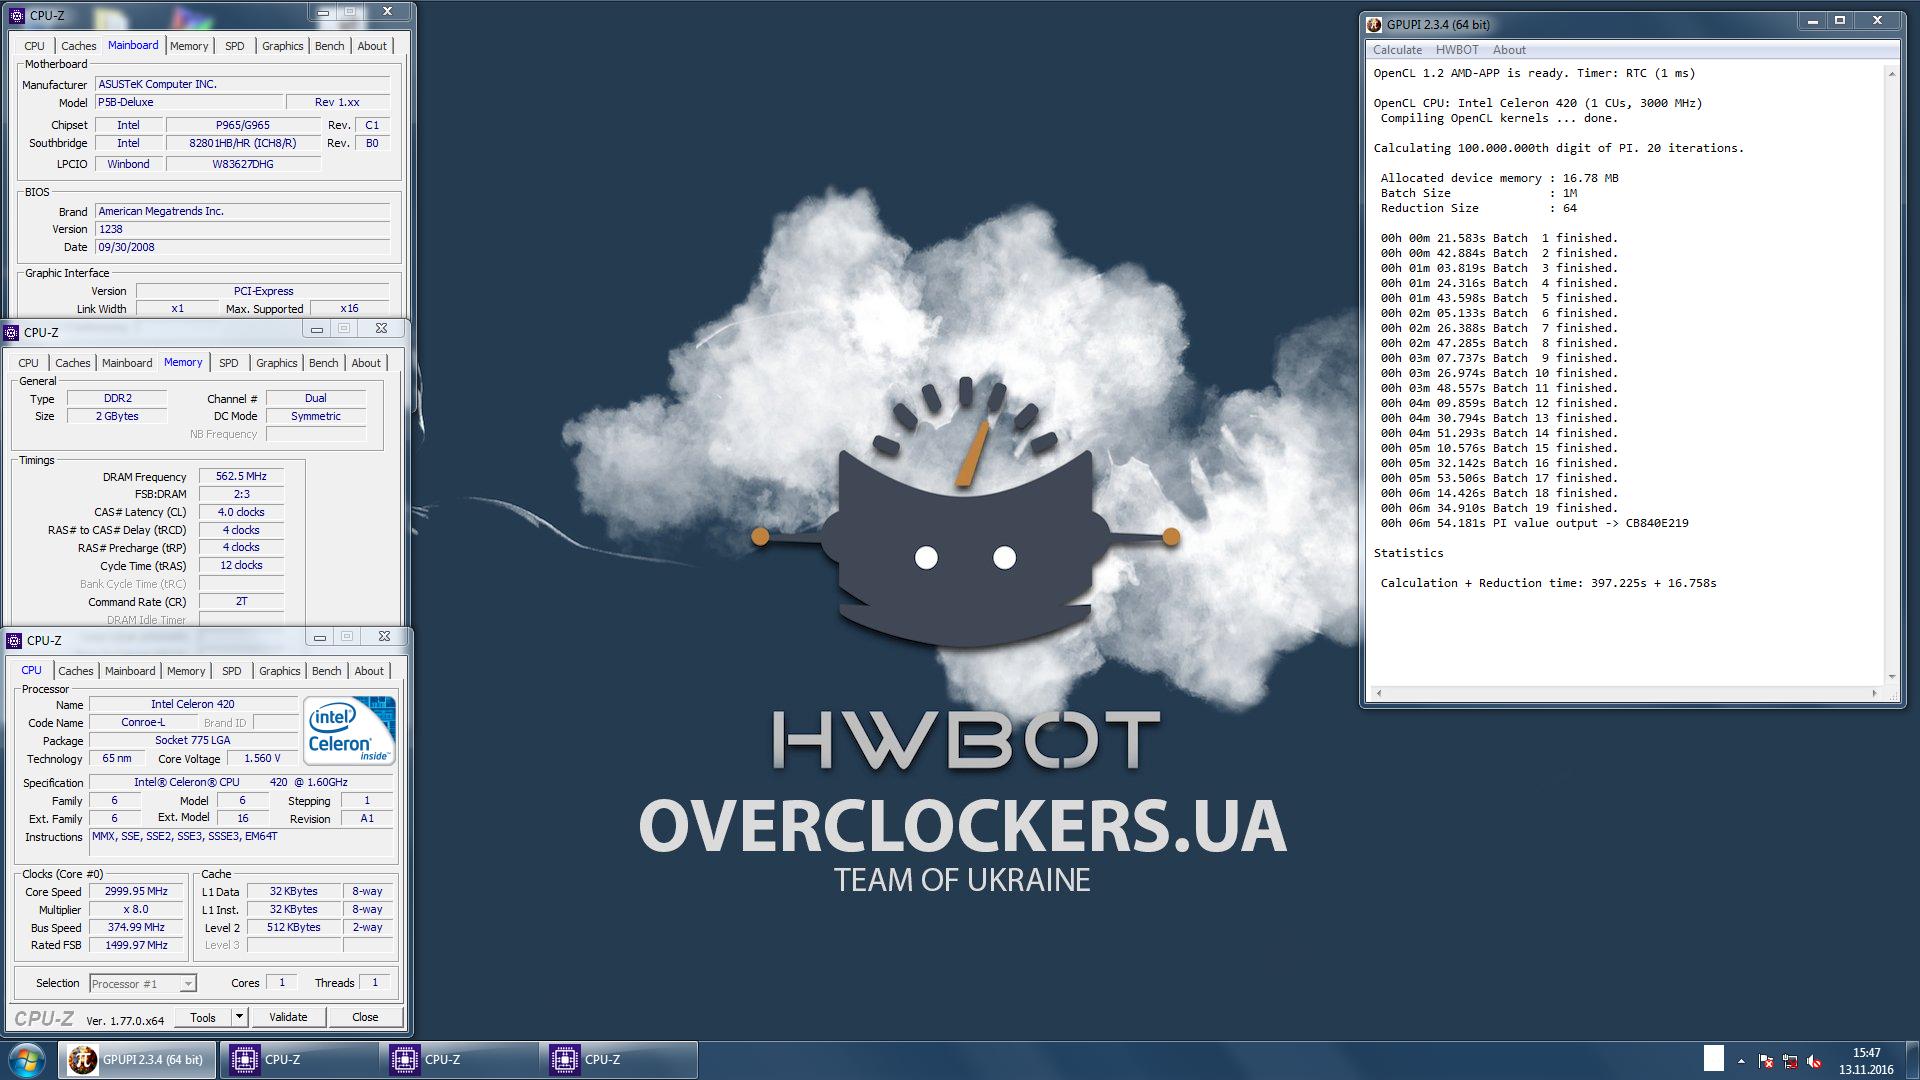The image size is (1920, 1080).
Task: Click GPUPI vertical scrollbar down arrow
Action: click(1891, 677)
